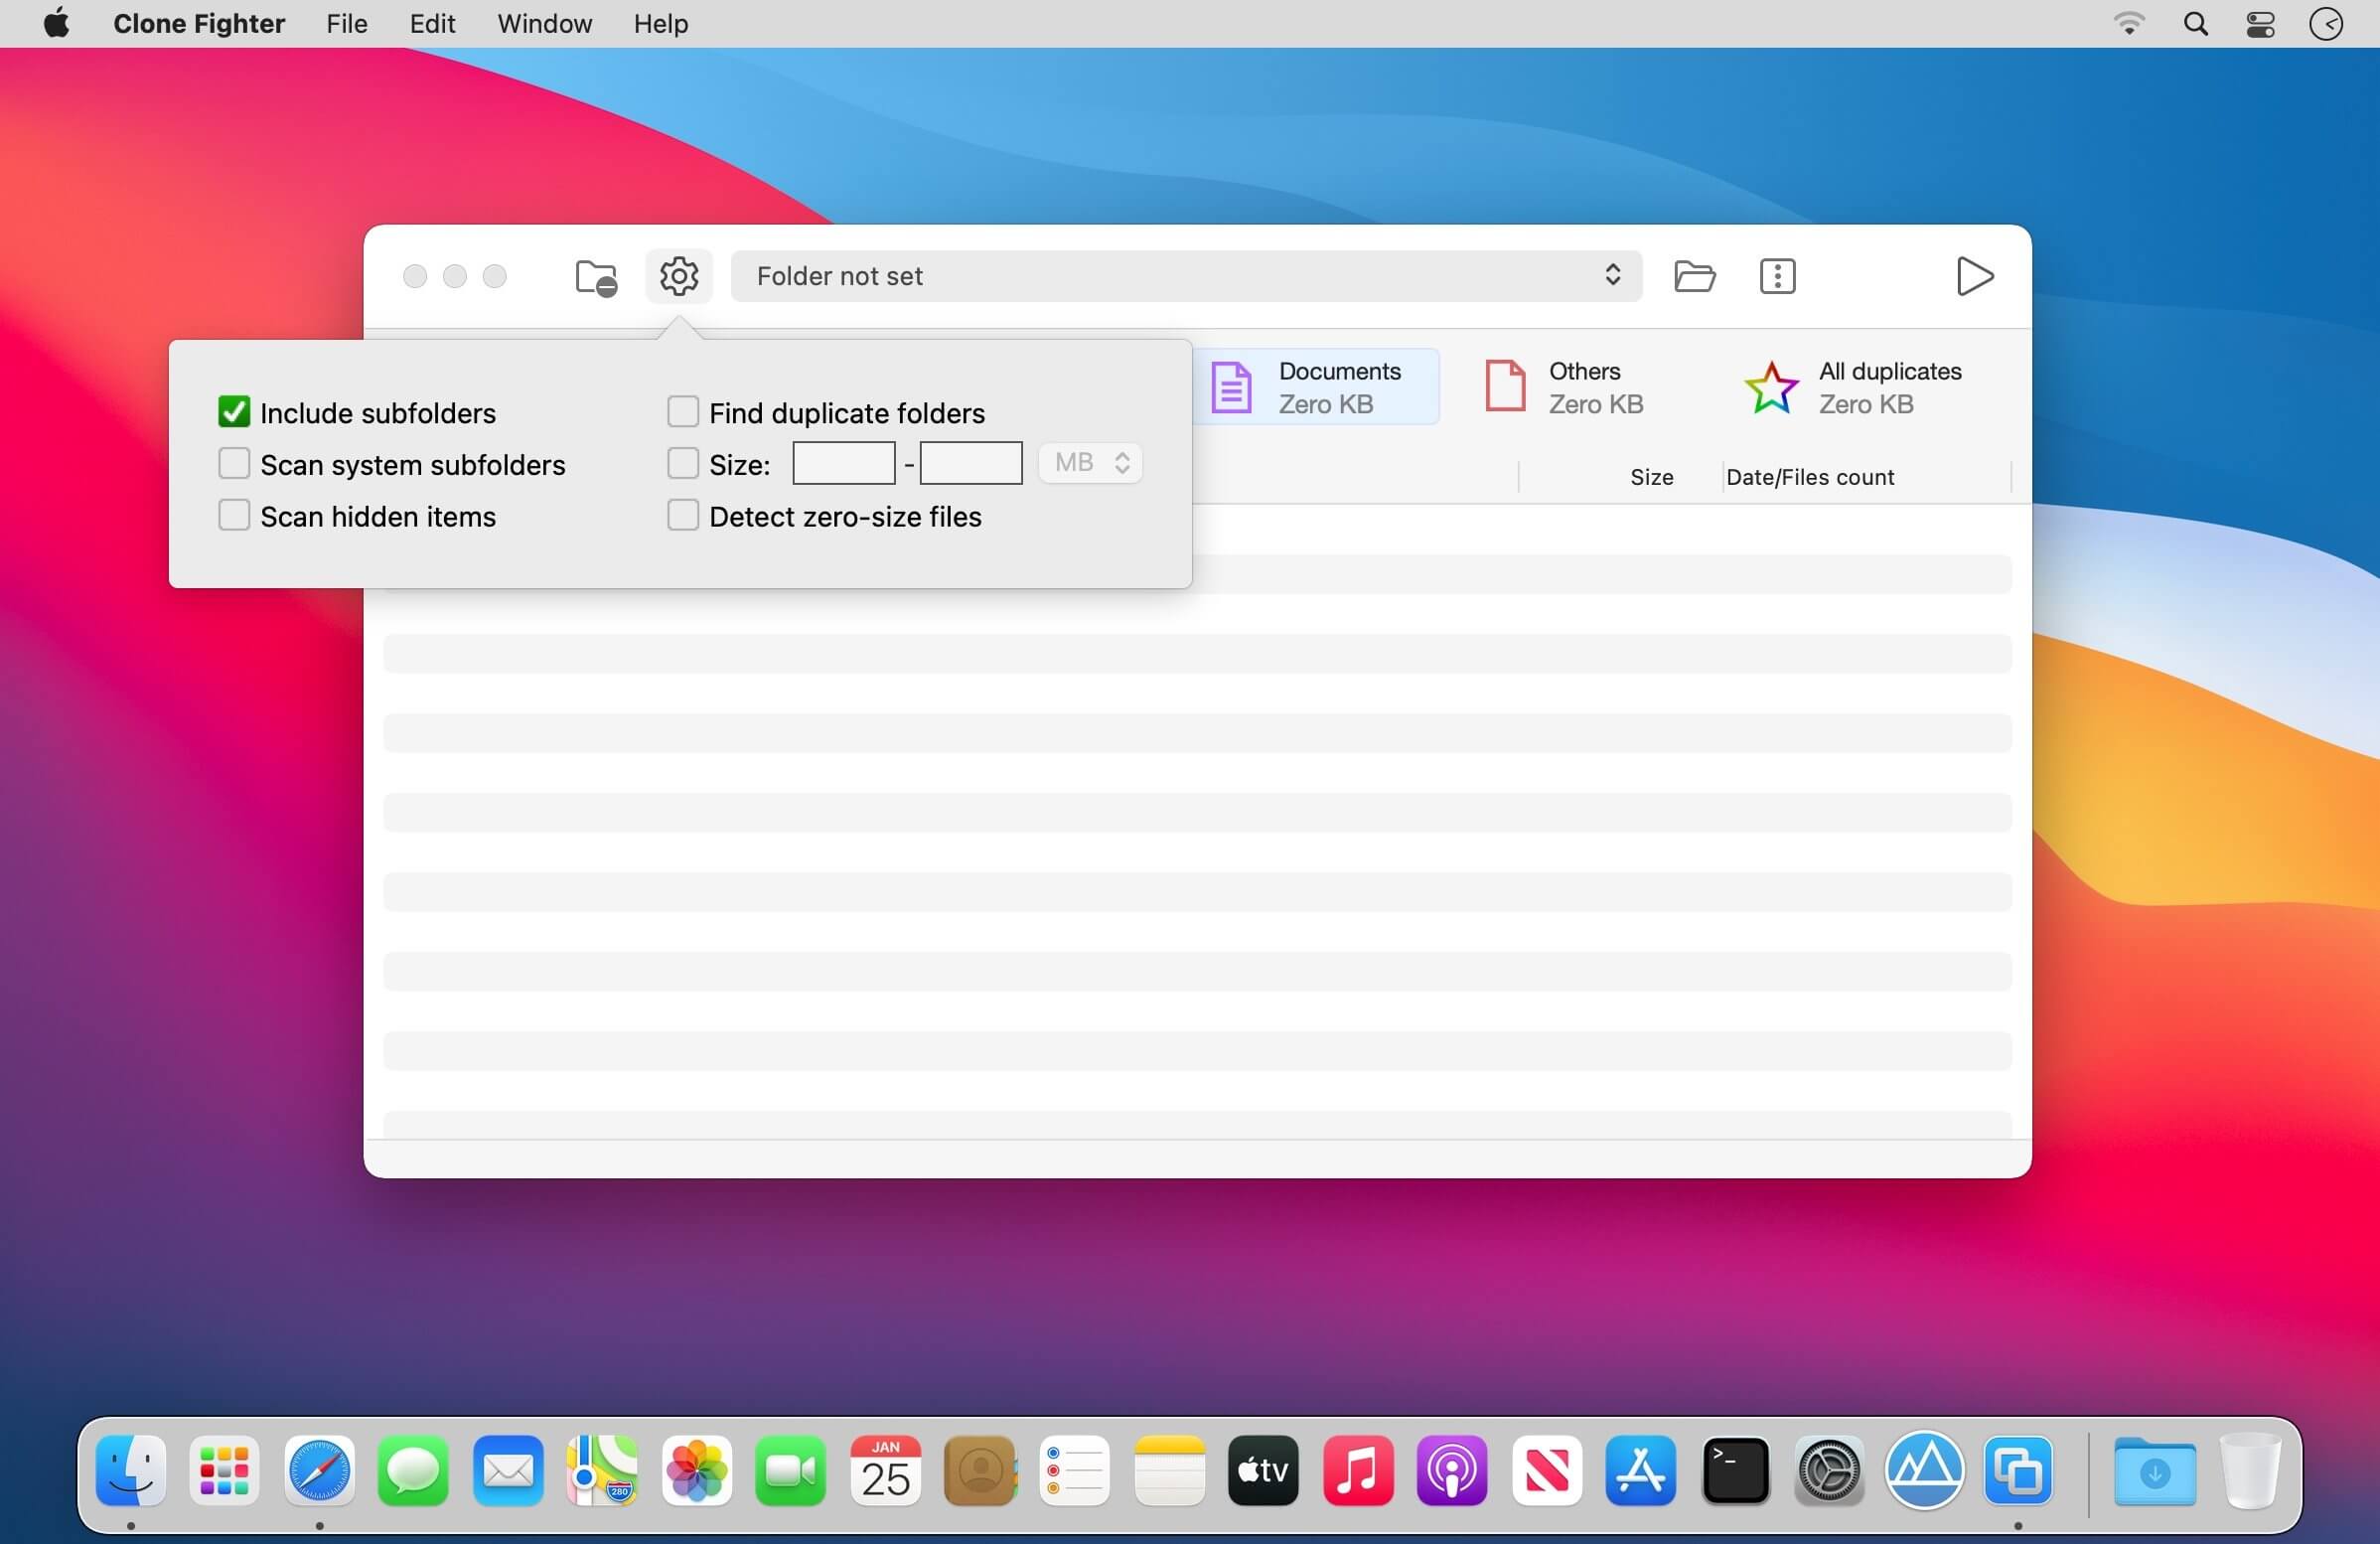Launch Safari from the dock

[x=319, y=1470]
